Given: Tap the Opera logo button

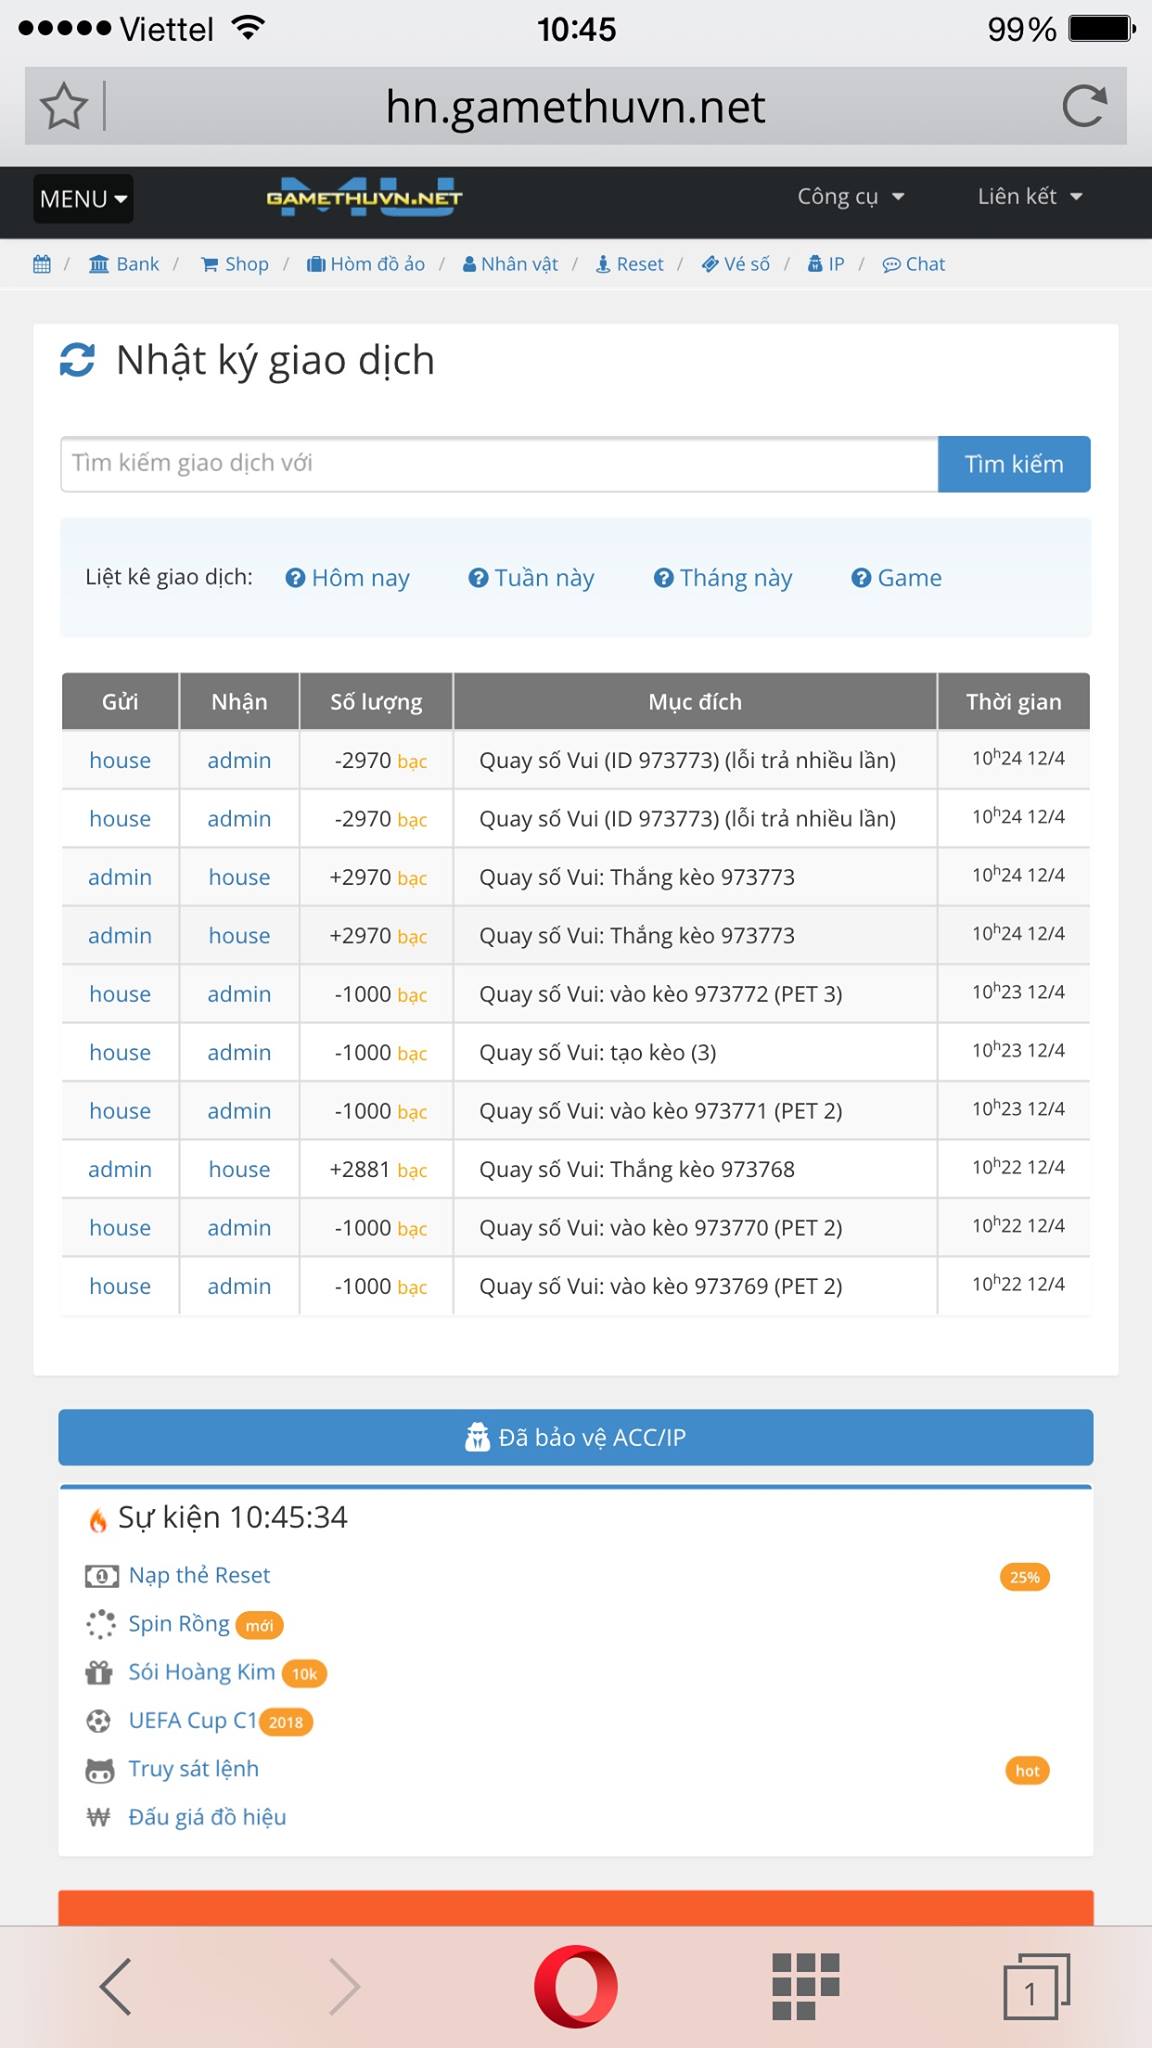Looking at the screenshot, I should [576, 1986].
